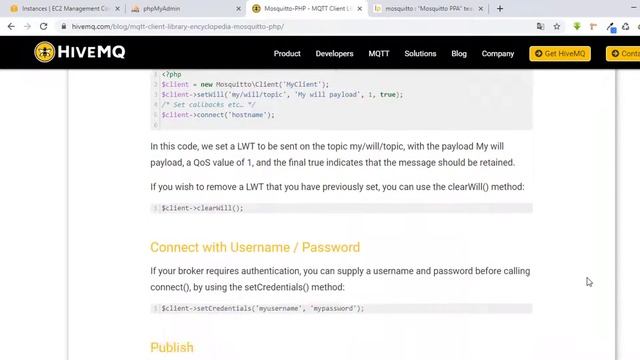Viewport: 640px width, 360px height.
Task: Open the Company menu
Action: [x=498, y=53]
